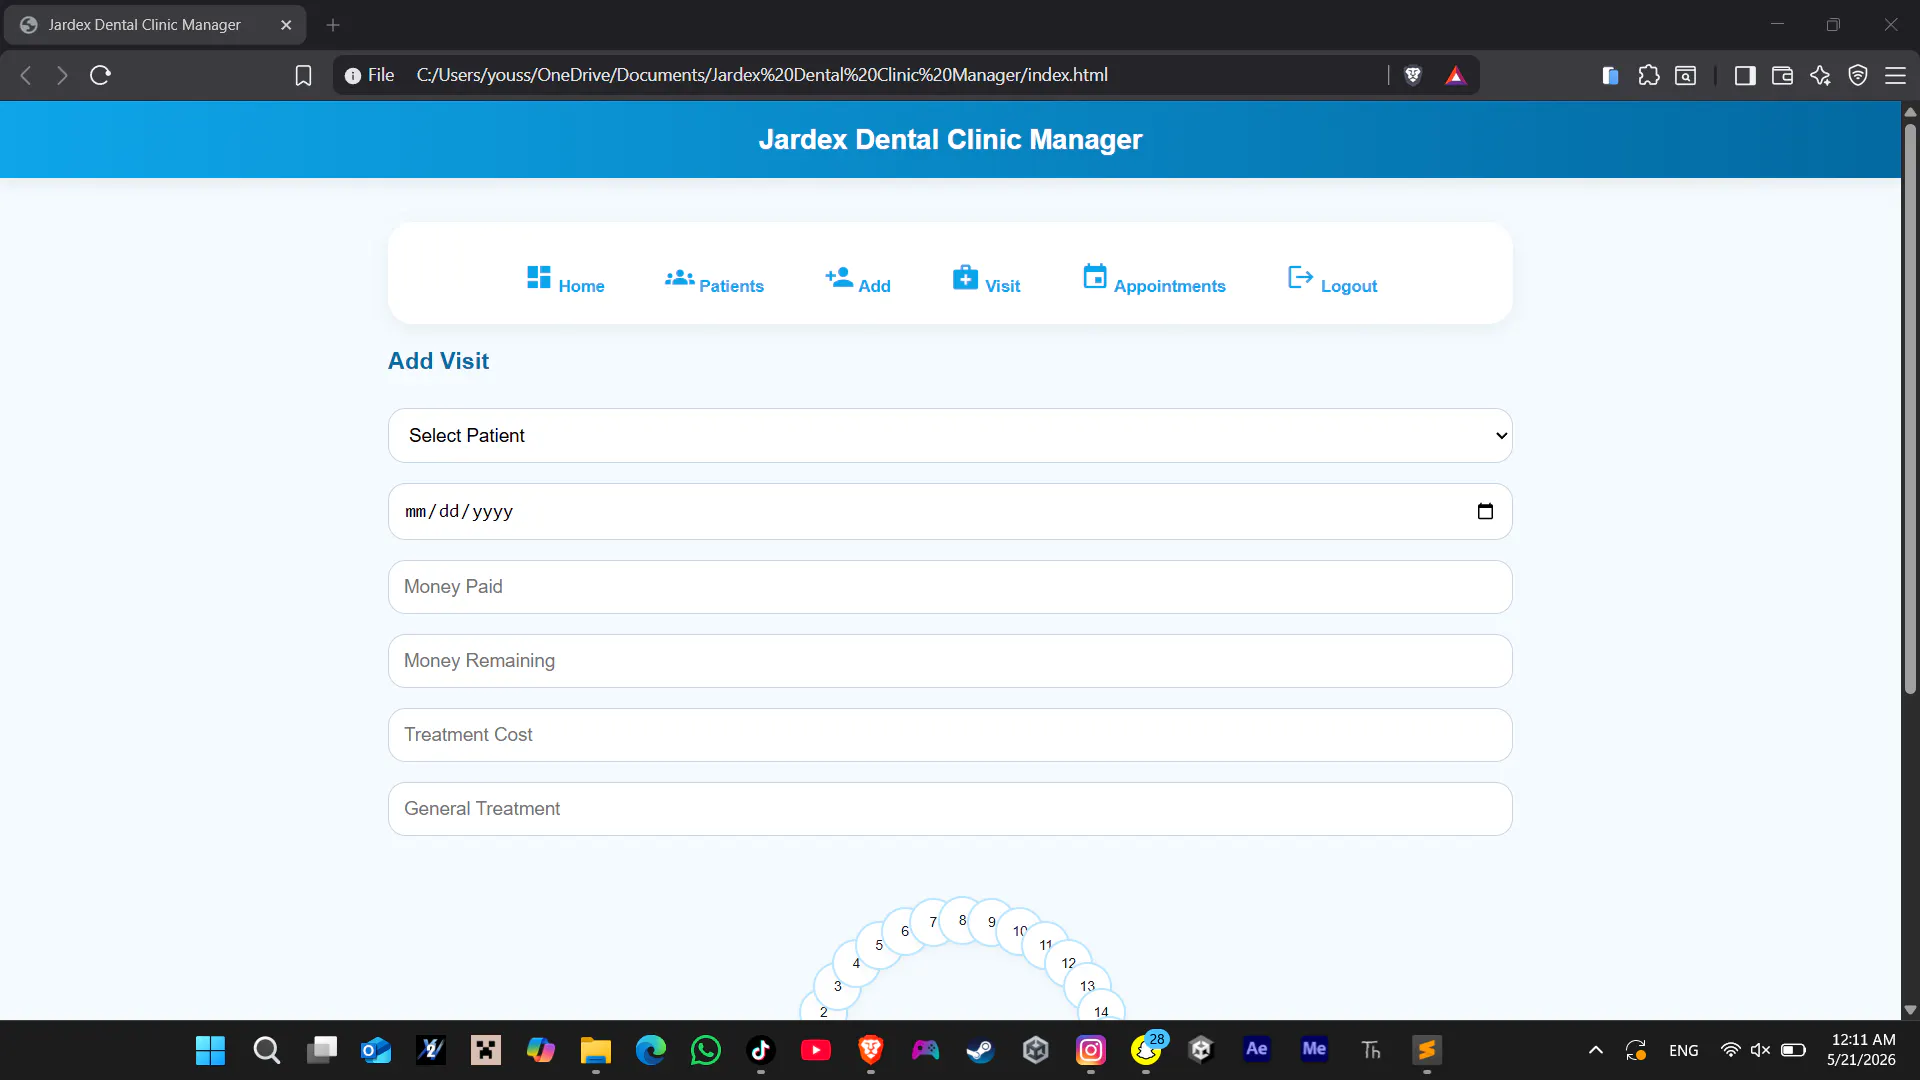
Task: Expand the Select Patient dropdown
Action: [950, 435]
